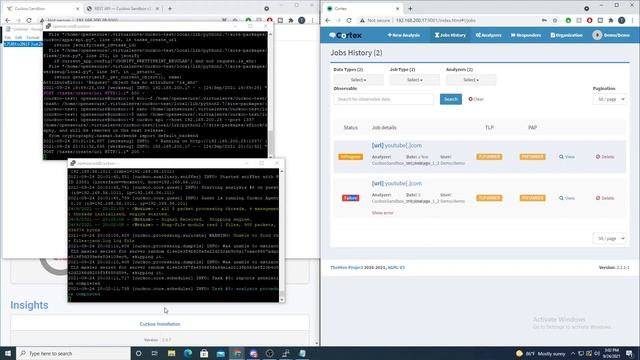Open Task View on the taskbar
The image size is (640, 360).
[x=155, y=353]
